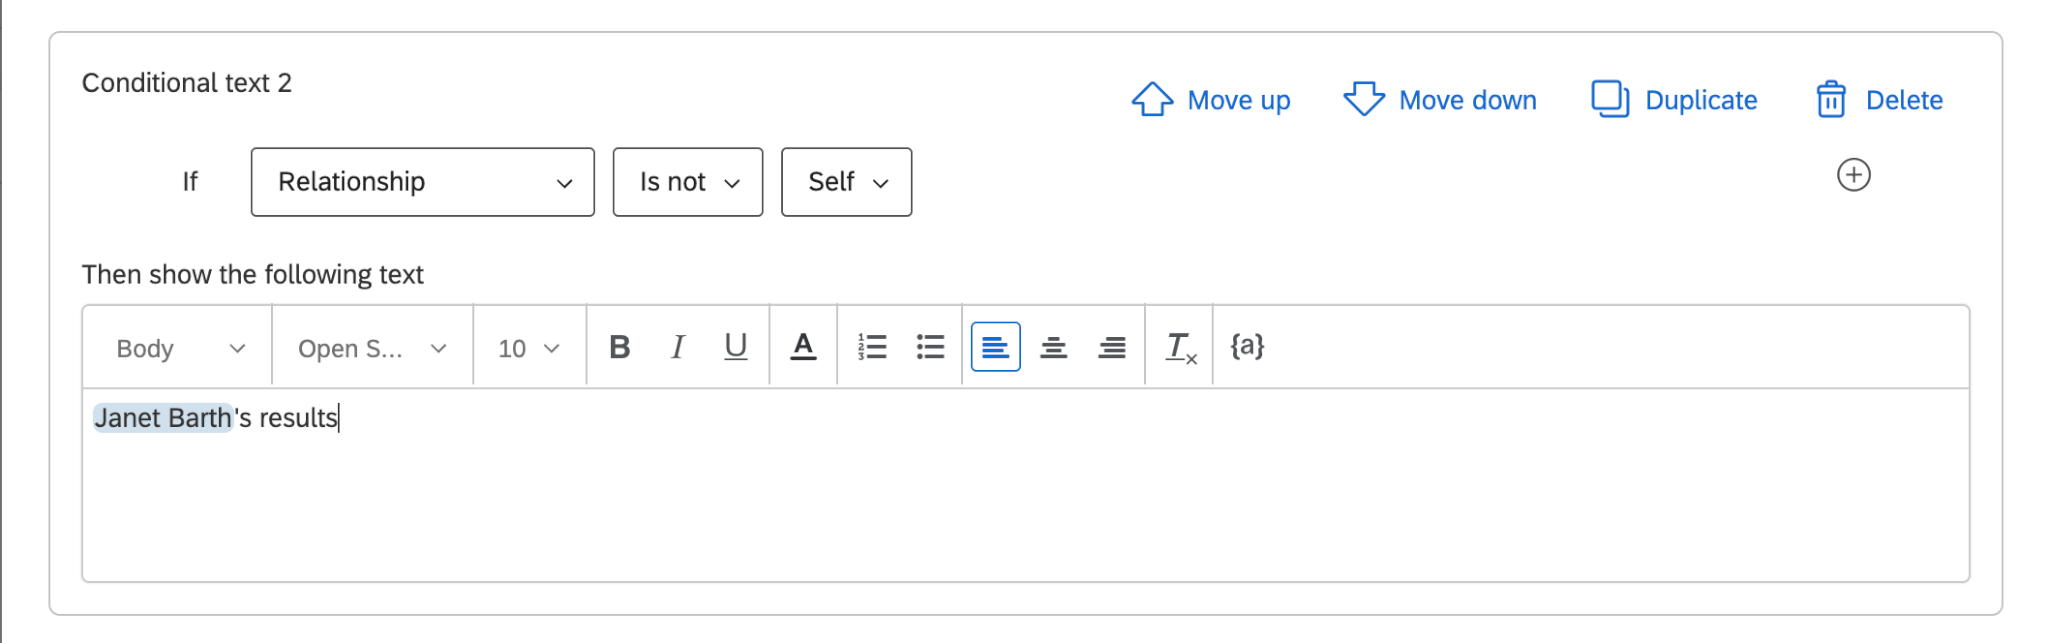Apply underline formatting
Viewport: 2048px width, 643px height.
click(x=735, y=347)
